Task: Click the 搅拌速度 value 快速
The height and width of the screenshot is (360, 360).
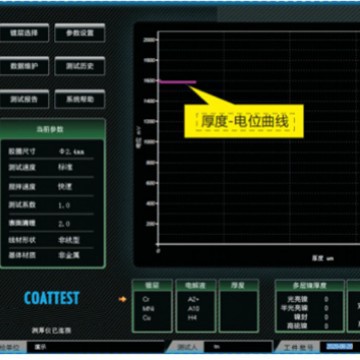Action: [65, 186]
